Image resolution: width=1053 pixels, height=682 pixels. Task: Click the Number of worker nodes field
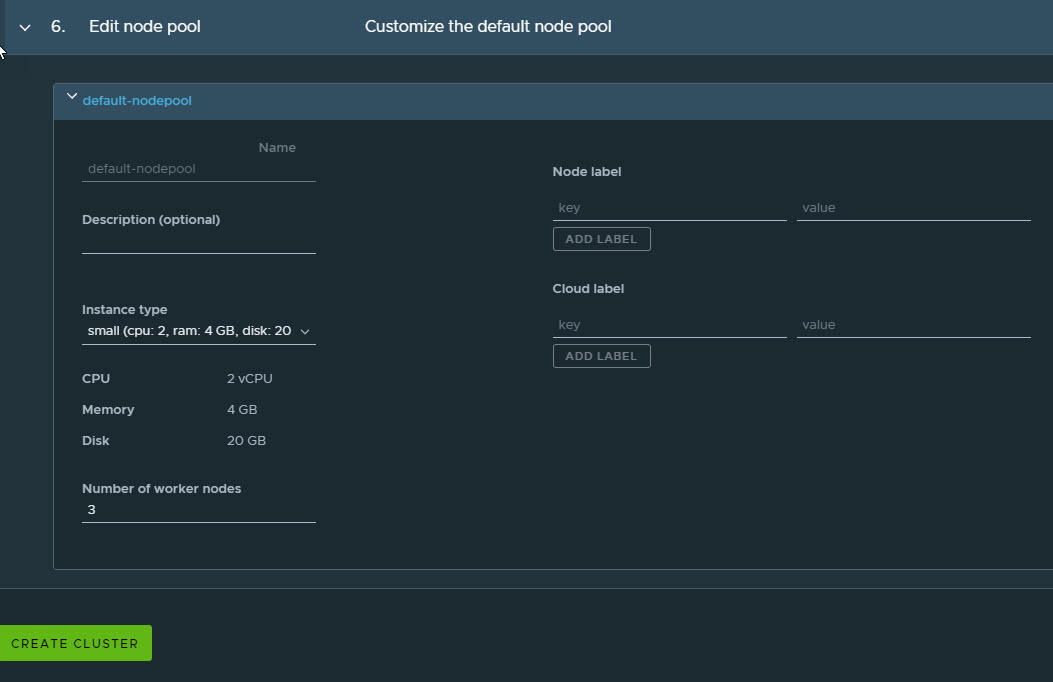pyautogui.click(x=198, y=510)
